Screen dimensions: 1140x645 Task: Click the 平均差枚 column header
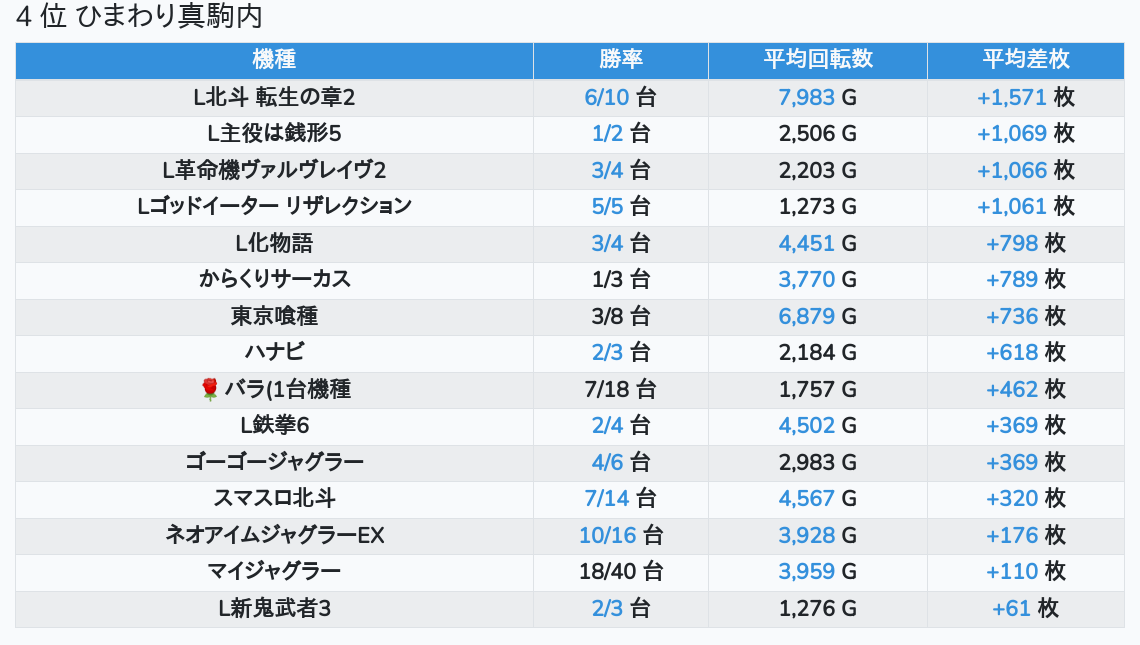click(1026, 60)
